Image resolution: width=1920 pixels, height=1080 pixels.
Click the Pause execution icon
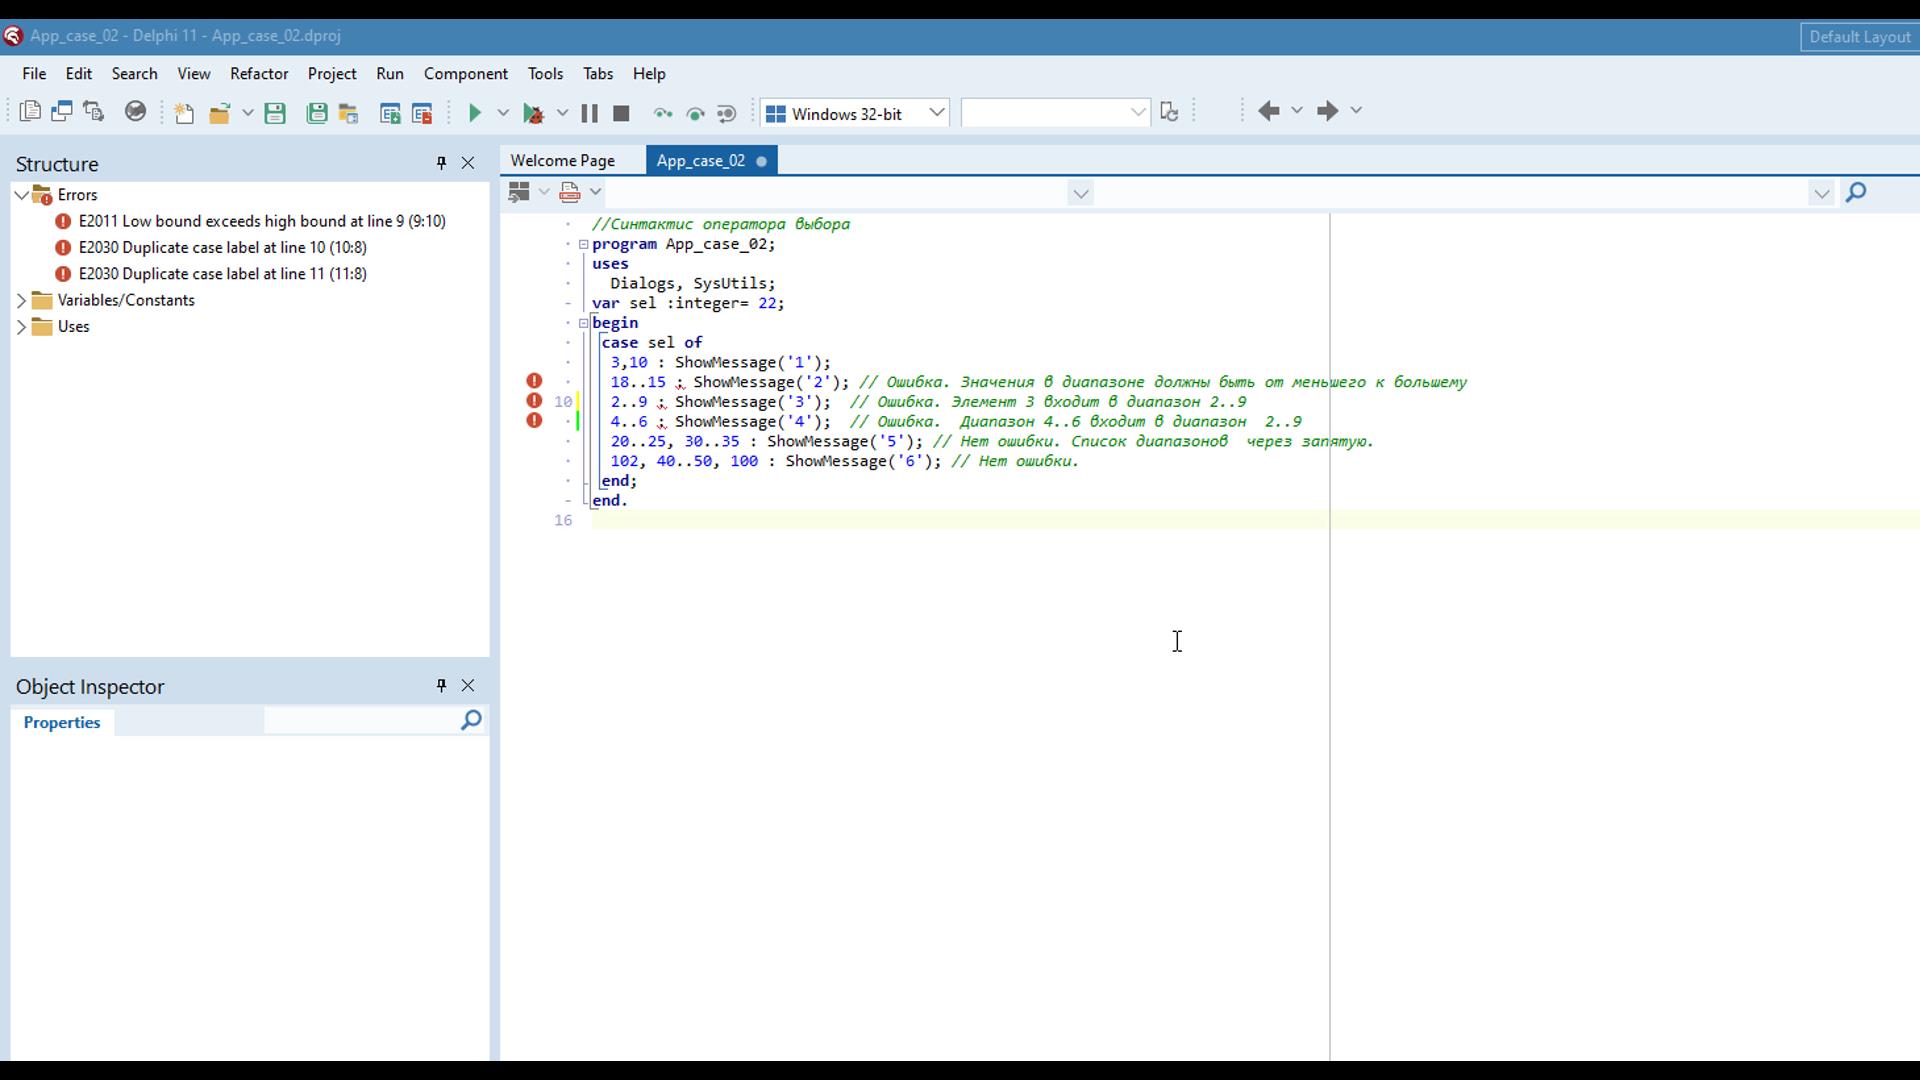tap(589, 113)
